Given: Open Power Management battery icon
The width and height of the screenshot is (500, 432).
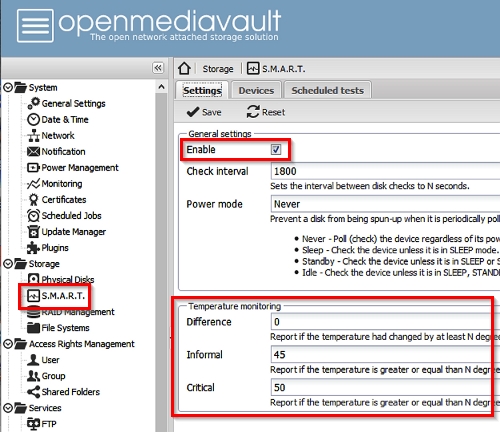Looking at the screenshot, I should click(x=33, y=167).
